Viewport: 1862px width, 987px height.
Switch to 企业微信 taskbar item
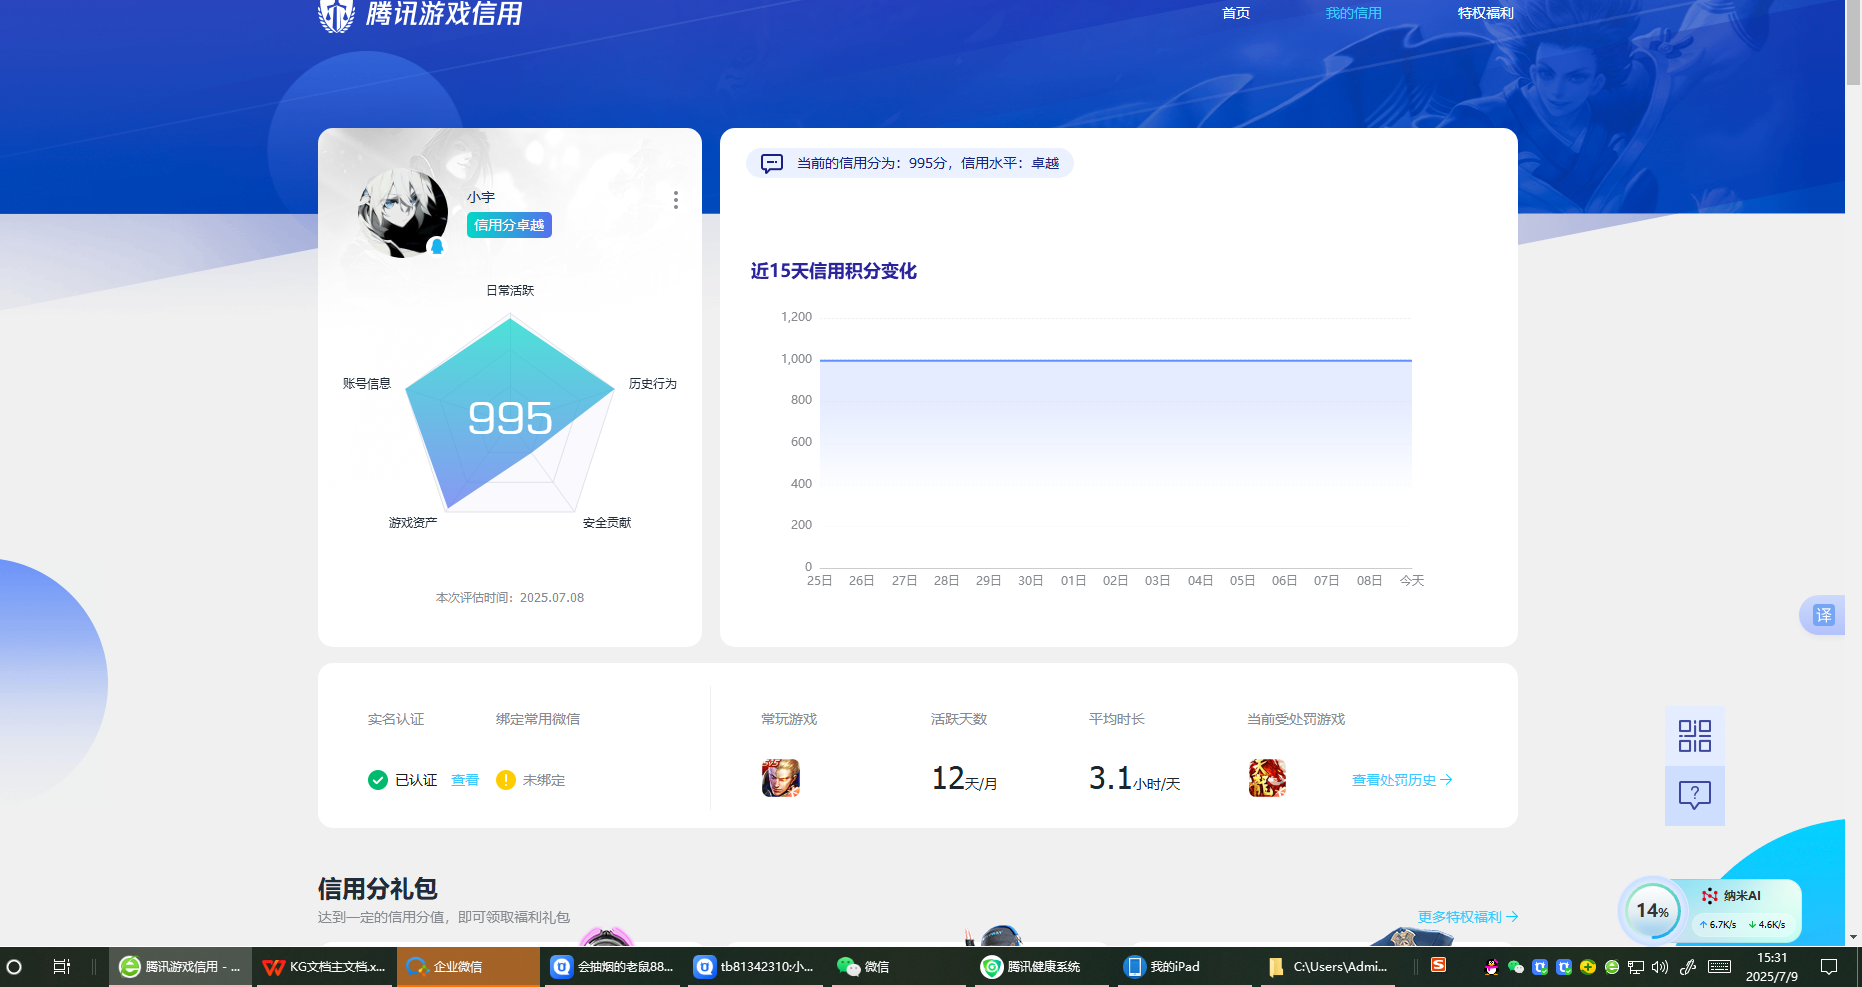pos(468,967)
